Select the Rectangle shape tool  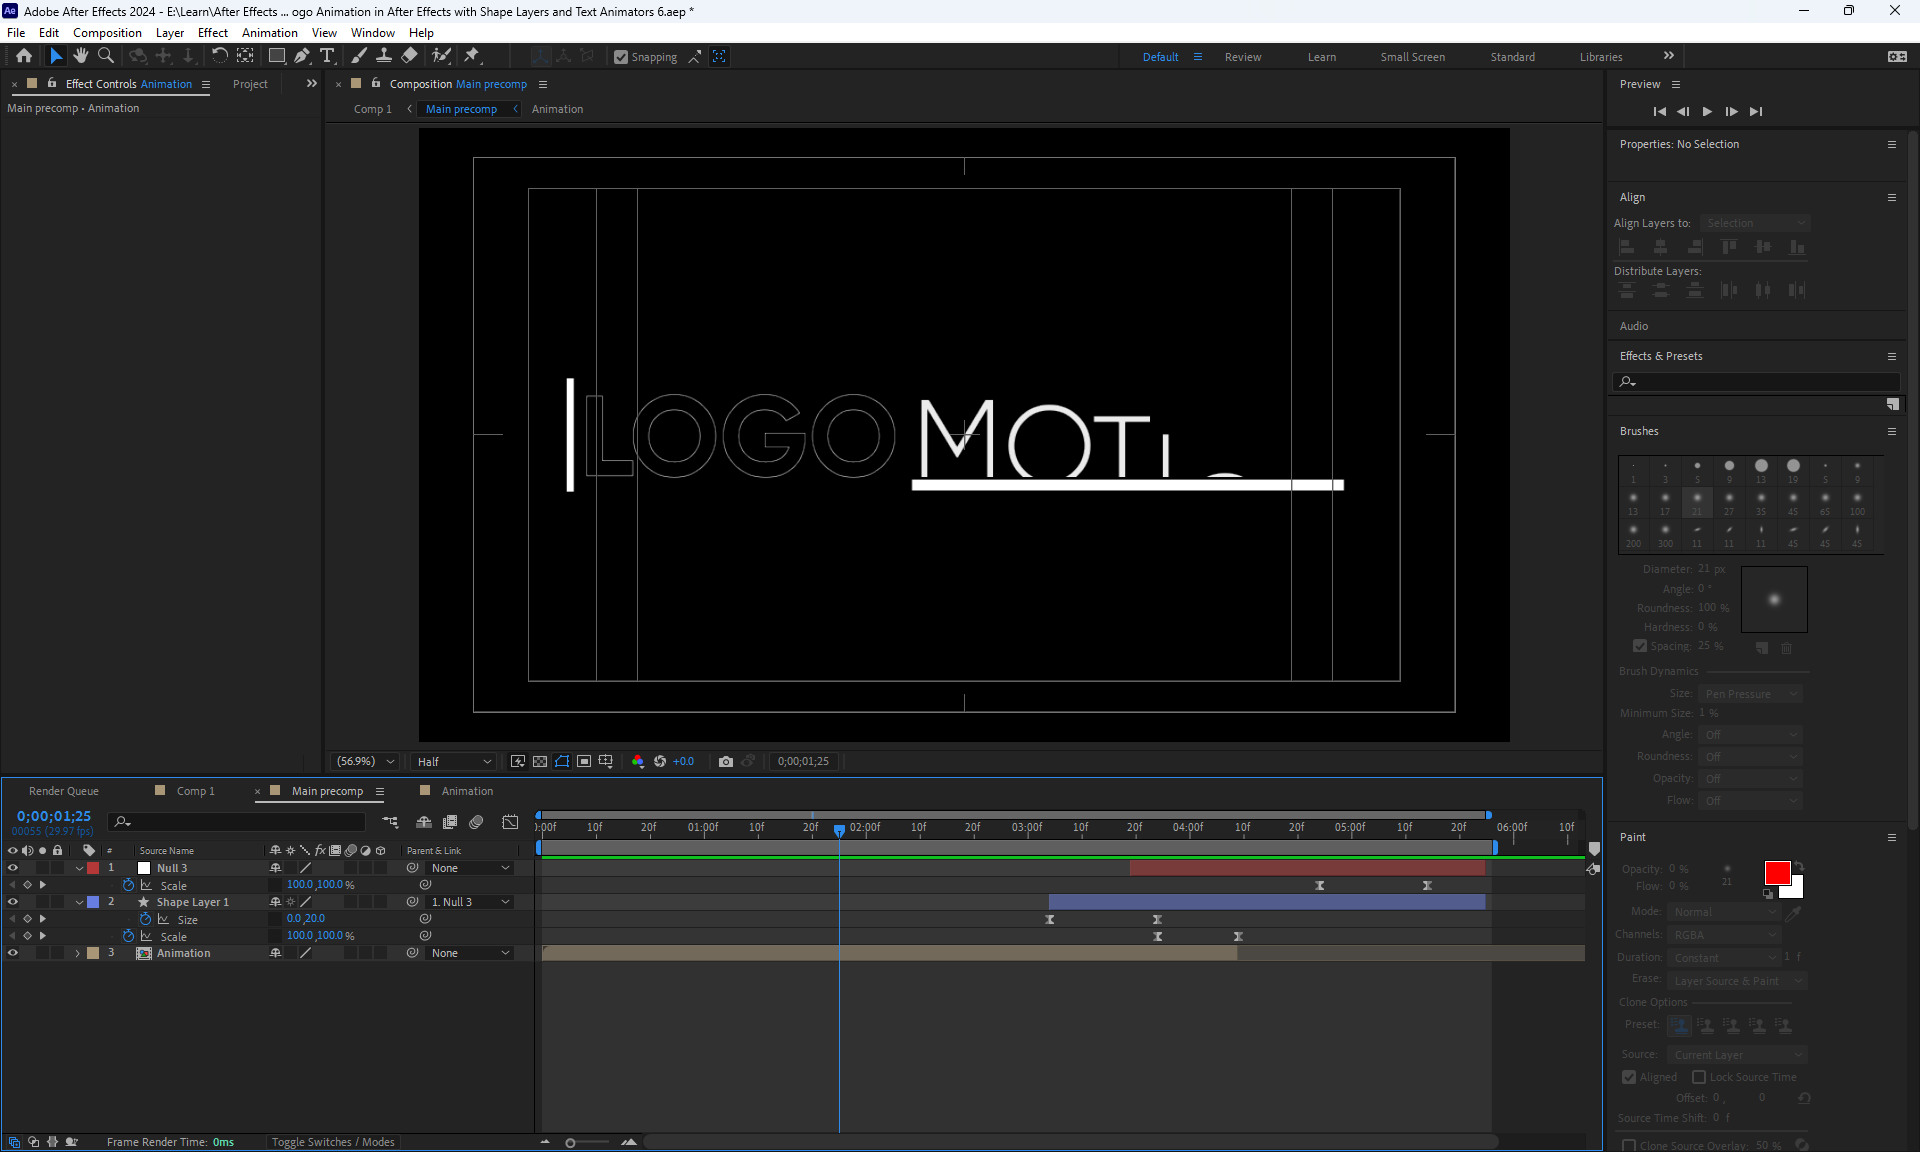[x=277, y=56]
